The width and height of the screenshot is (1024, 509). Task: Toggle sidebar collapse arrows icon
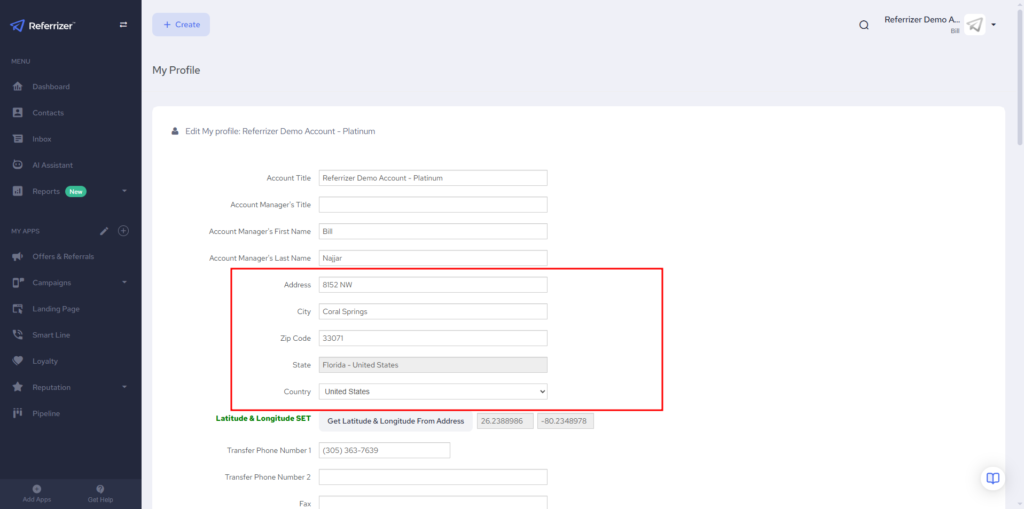123,25
